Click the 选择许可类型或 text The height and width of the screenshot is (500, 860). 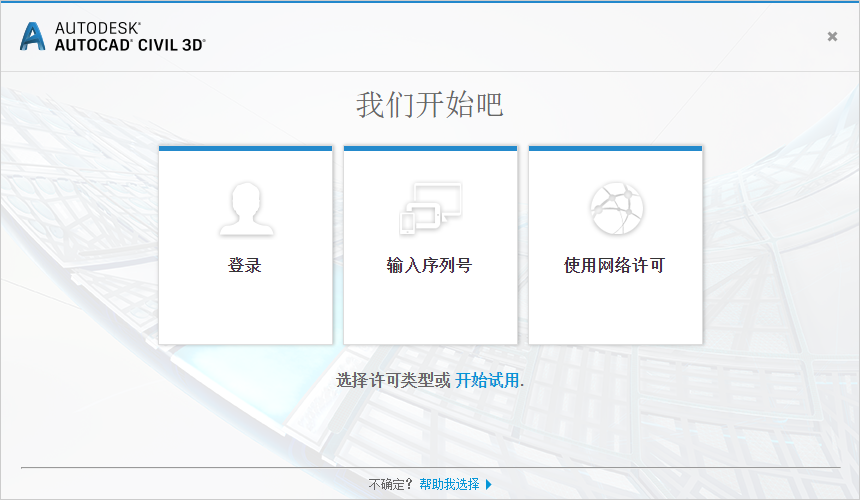(393, 380)
